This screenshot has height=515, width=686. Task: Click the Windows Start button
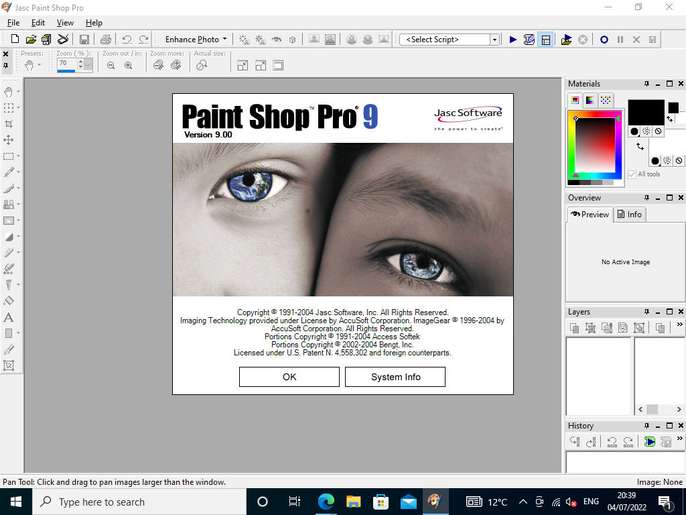[x=16, y=502]
